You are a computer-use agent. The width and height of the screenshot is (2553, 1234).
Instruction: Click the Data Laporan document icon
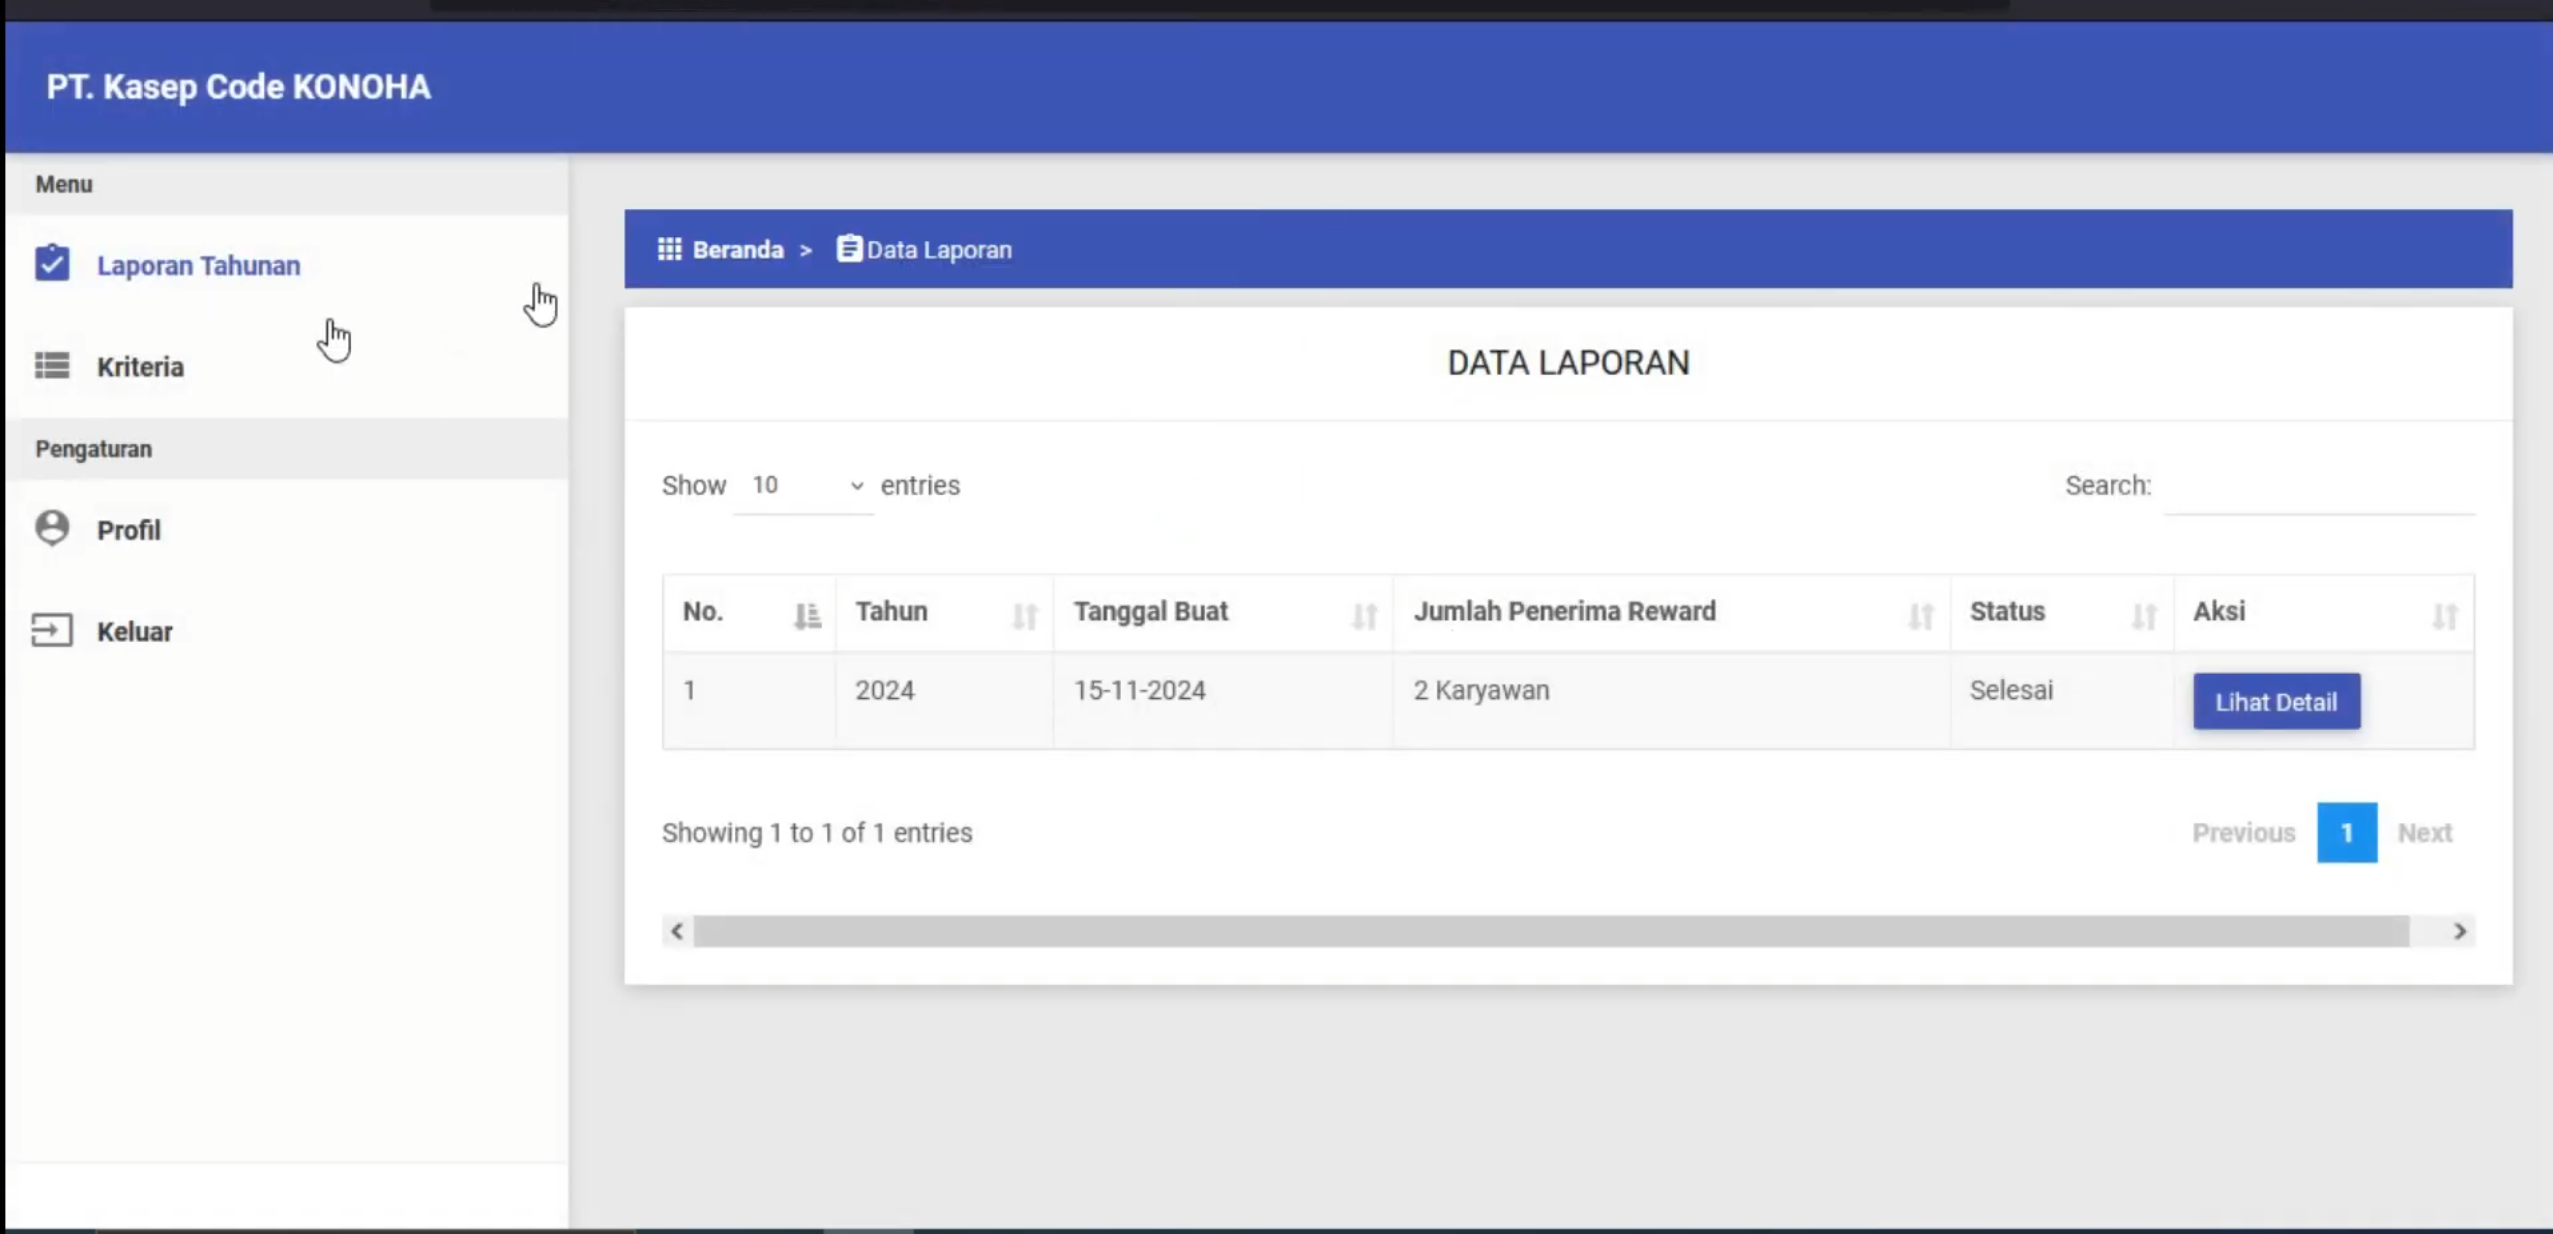click(848, 248)
